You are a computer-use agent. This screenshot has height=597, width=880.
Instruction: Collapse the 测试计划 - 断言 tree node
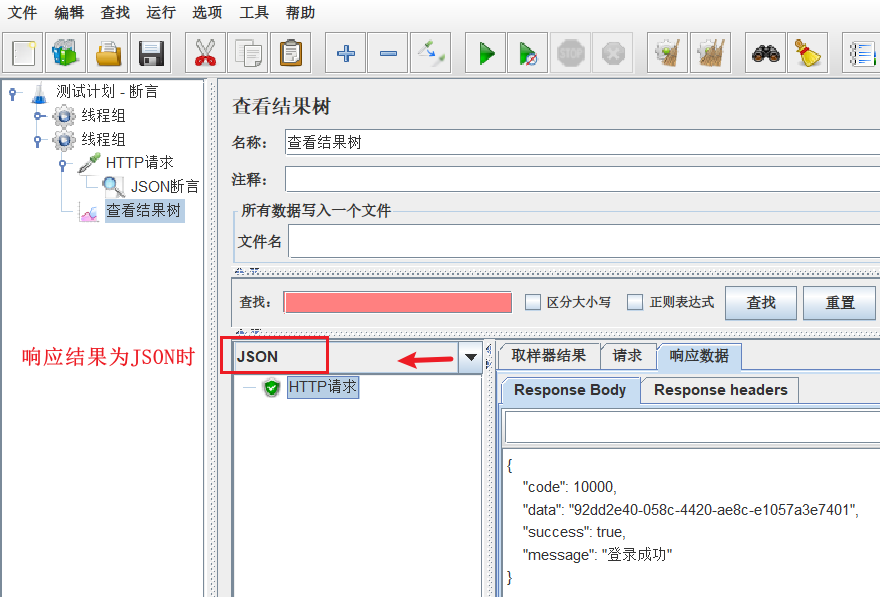point(12,93)
